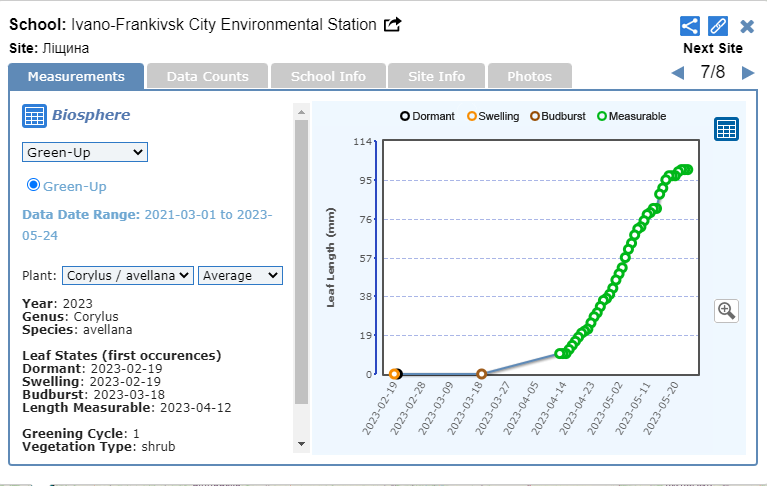
Task: Switch to the Data Counts tab
Action: [x=207, y=76]
